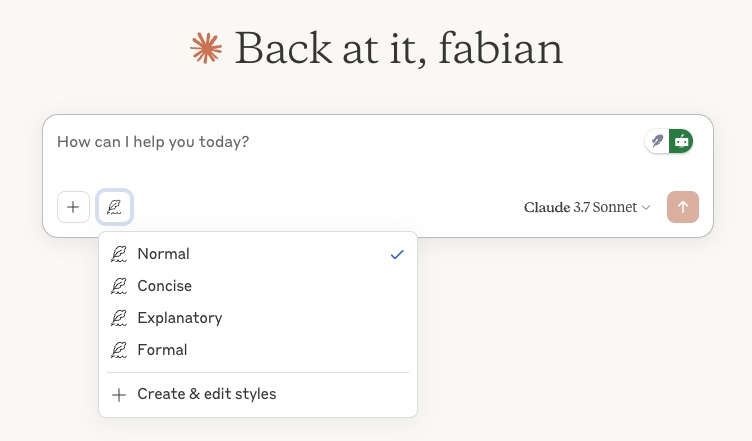Pick the Formal style
Screen dimensions: 752x441
tap(162, 350)
